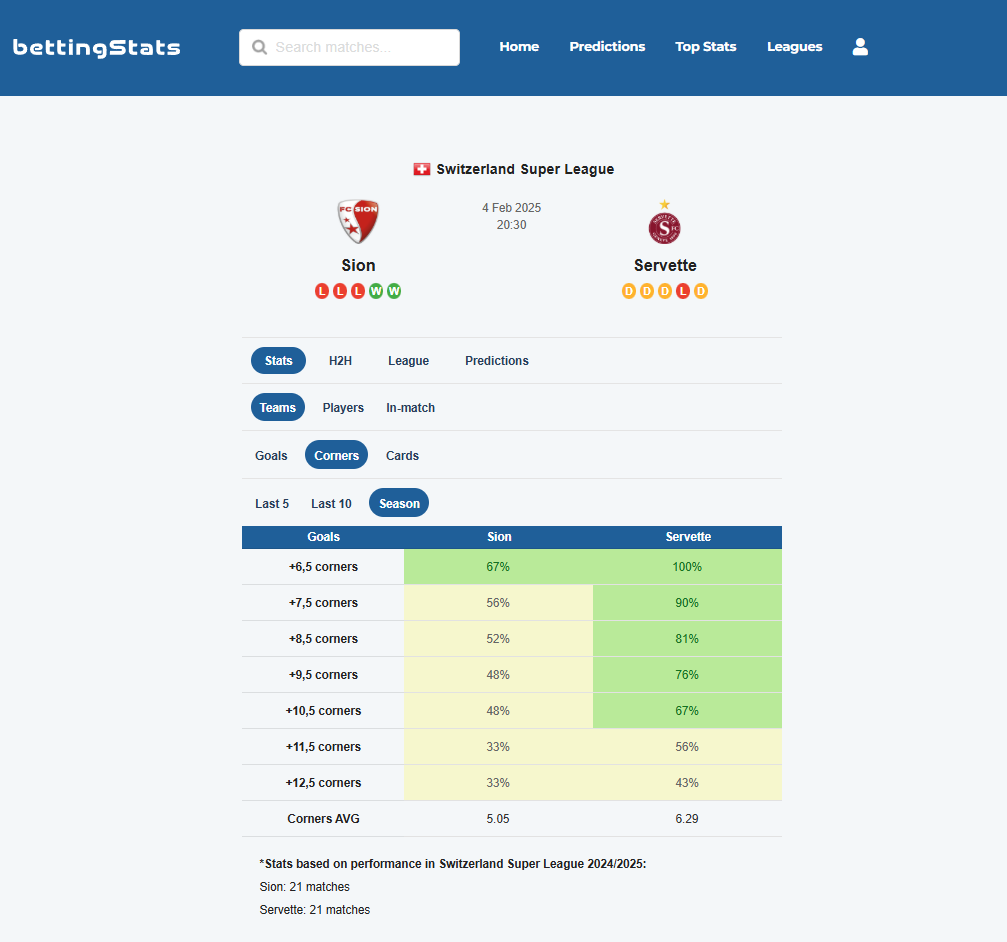Click the Sion column header
The height and width of the screenshot is (942, 1007).
click(x=499, y=537)
